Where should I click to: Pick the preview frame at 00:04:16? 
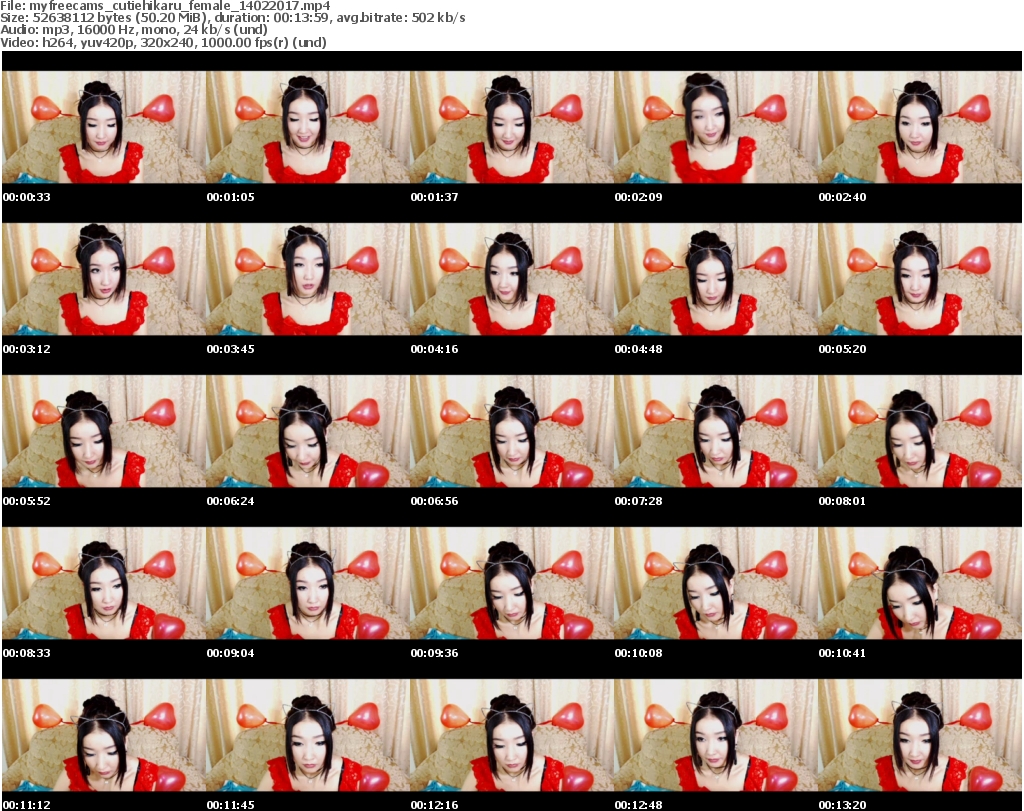[512, 279]
